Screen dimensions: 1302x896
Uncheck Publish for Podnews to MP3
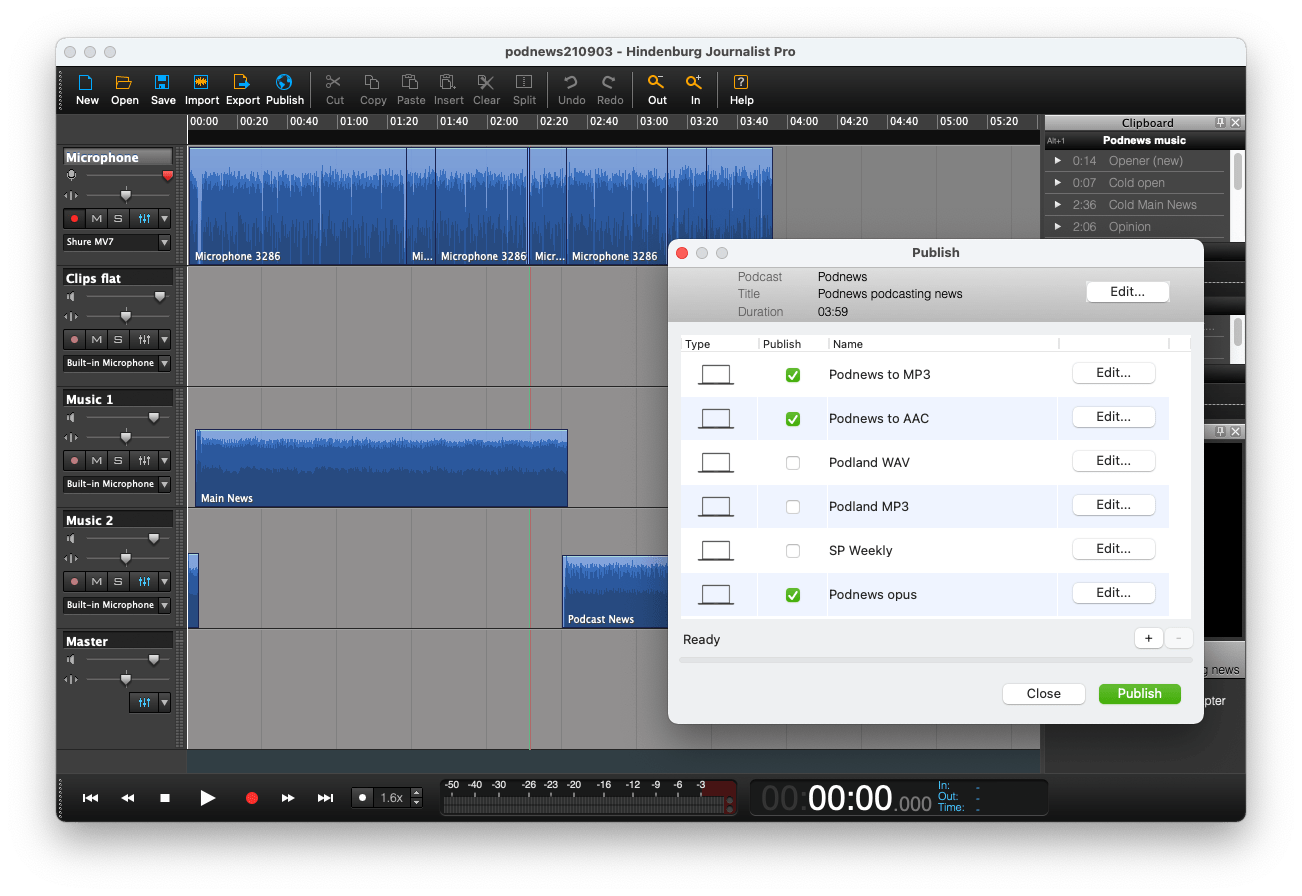tap(793, 375)
